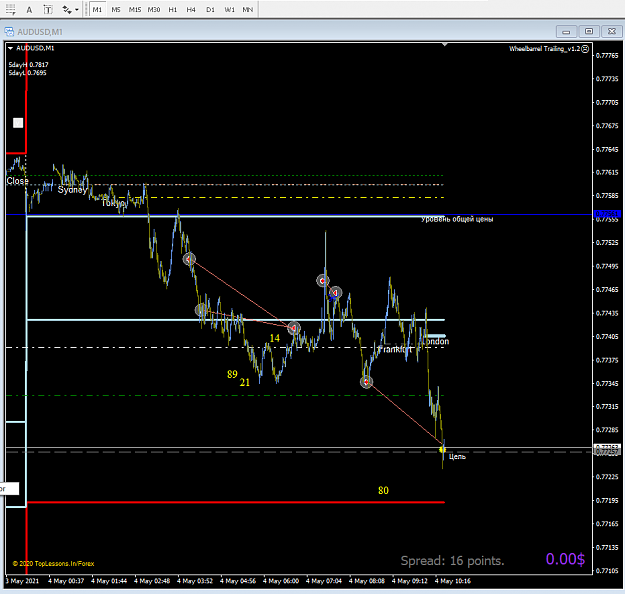Click the AUDUSD,M1 chart window icon
The image size is (625, 594).
(x=9, y=31)
